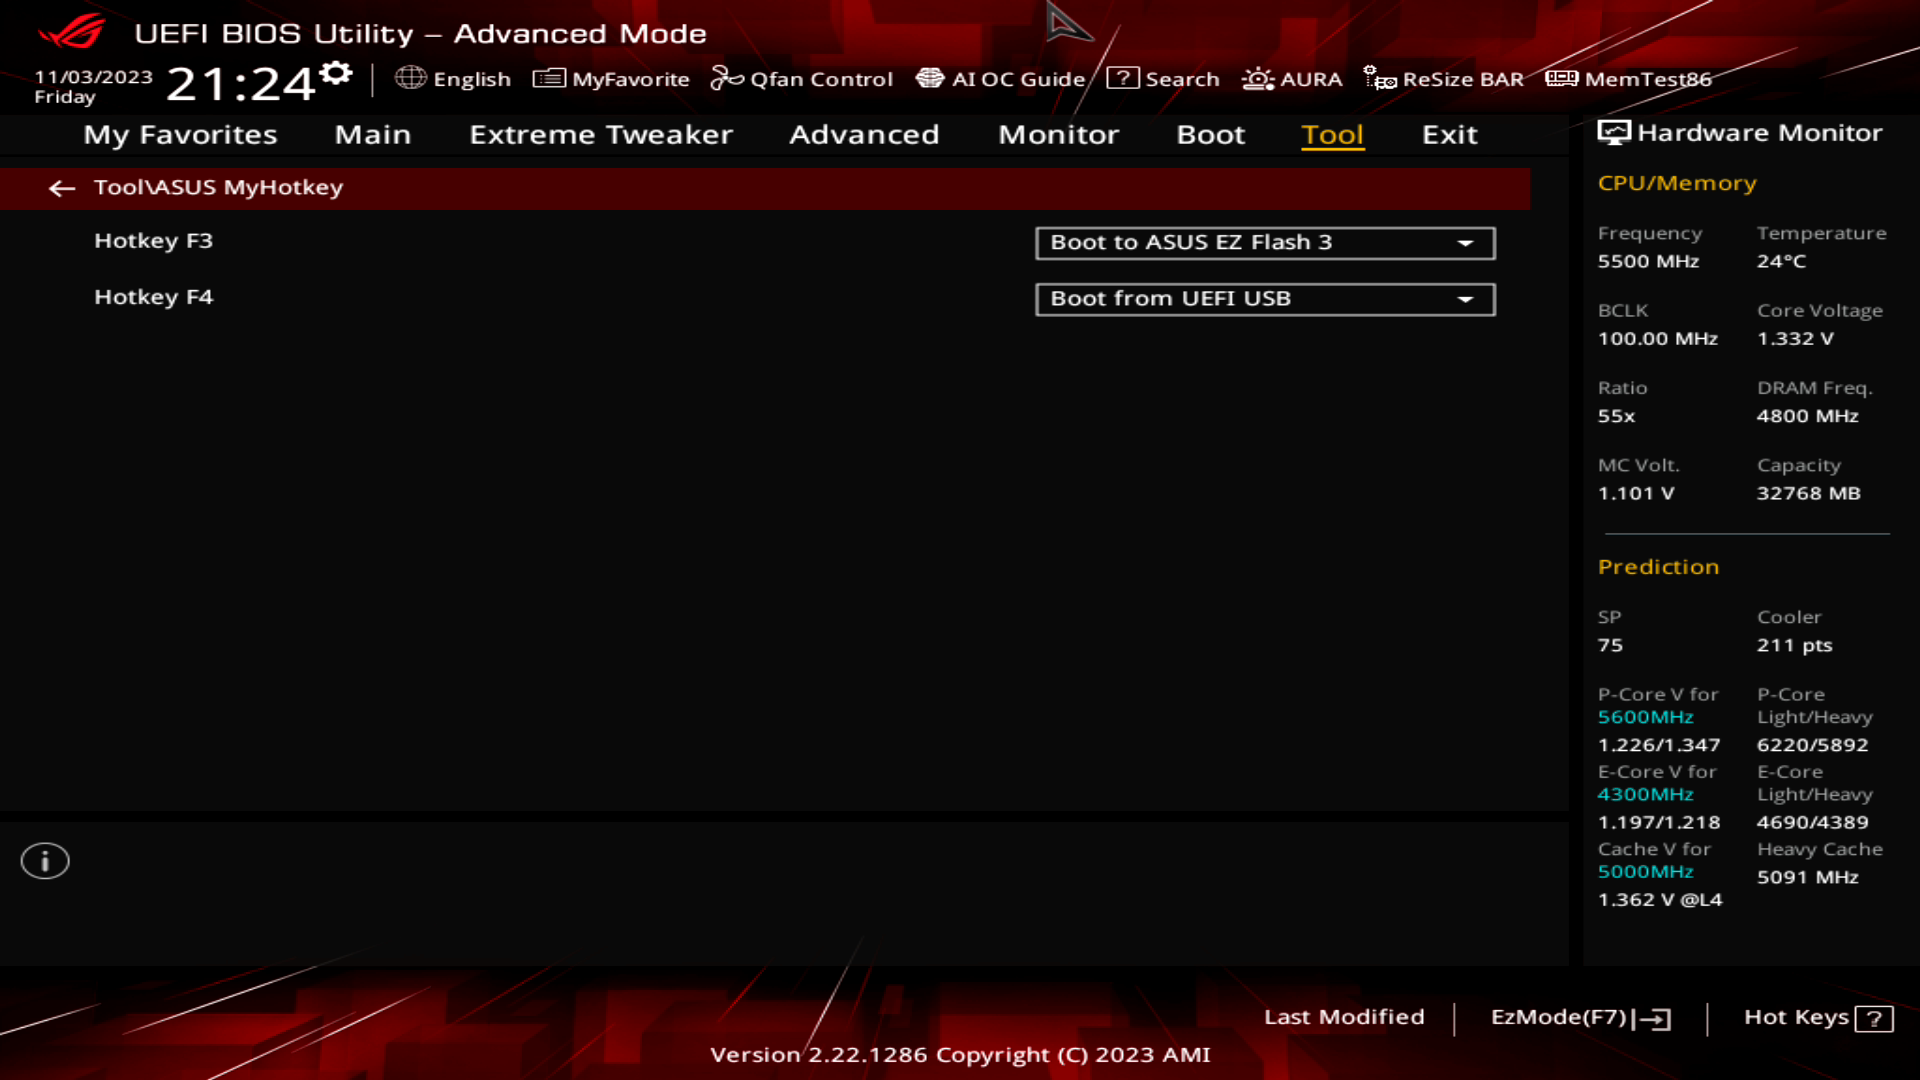Click Last Modified button
The image size is (1920, 1080).
[x=1344, y=1015]
